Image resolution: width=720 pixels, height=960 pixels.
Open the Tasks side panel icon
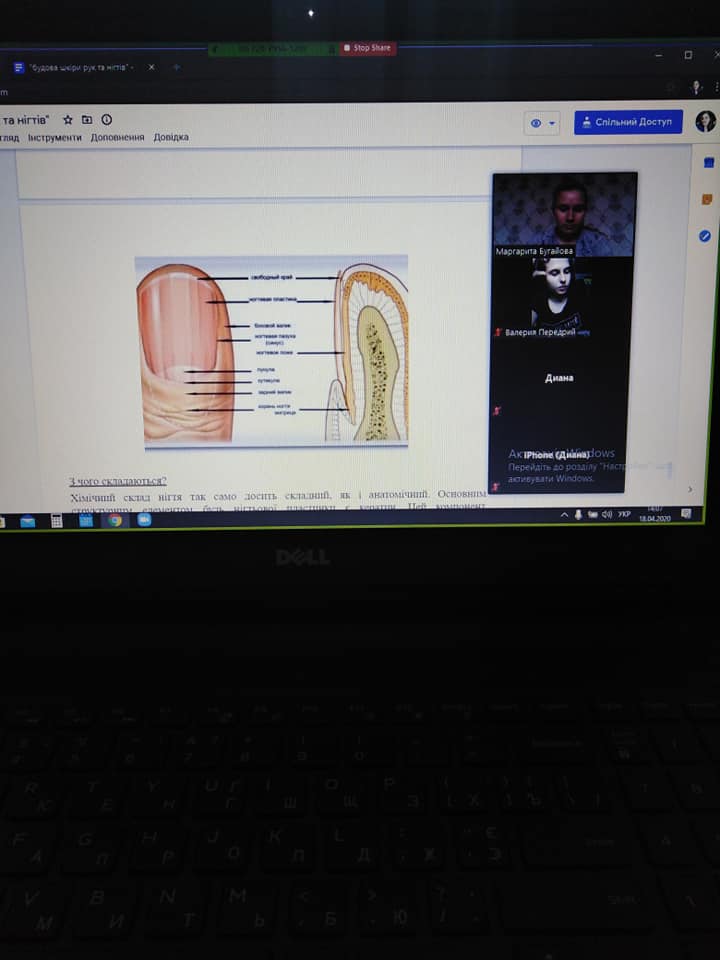(x=705, y=236)
